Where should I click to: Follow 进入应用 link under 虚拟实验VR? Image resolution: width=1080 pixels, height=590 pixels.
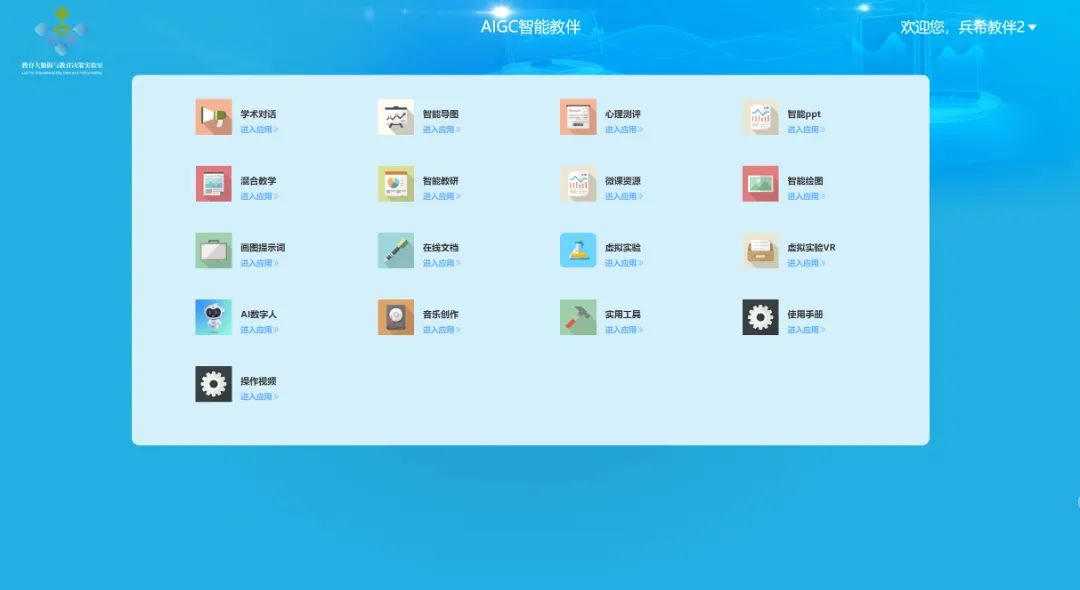click(x=805, y=264)
